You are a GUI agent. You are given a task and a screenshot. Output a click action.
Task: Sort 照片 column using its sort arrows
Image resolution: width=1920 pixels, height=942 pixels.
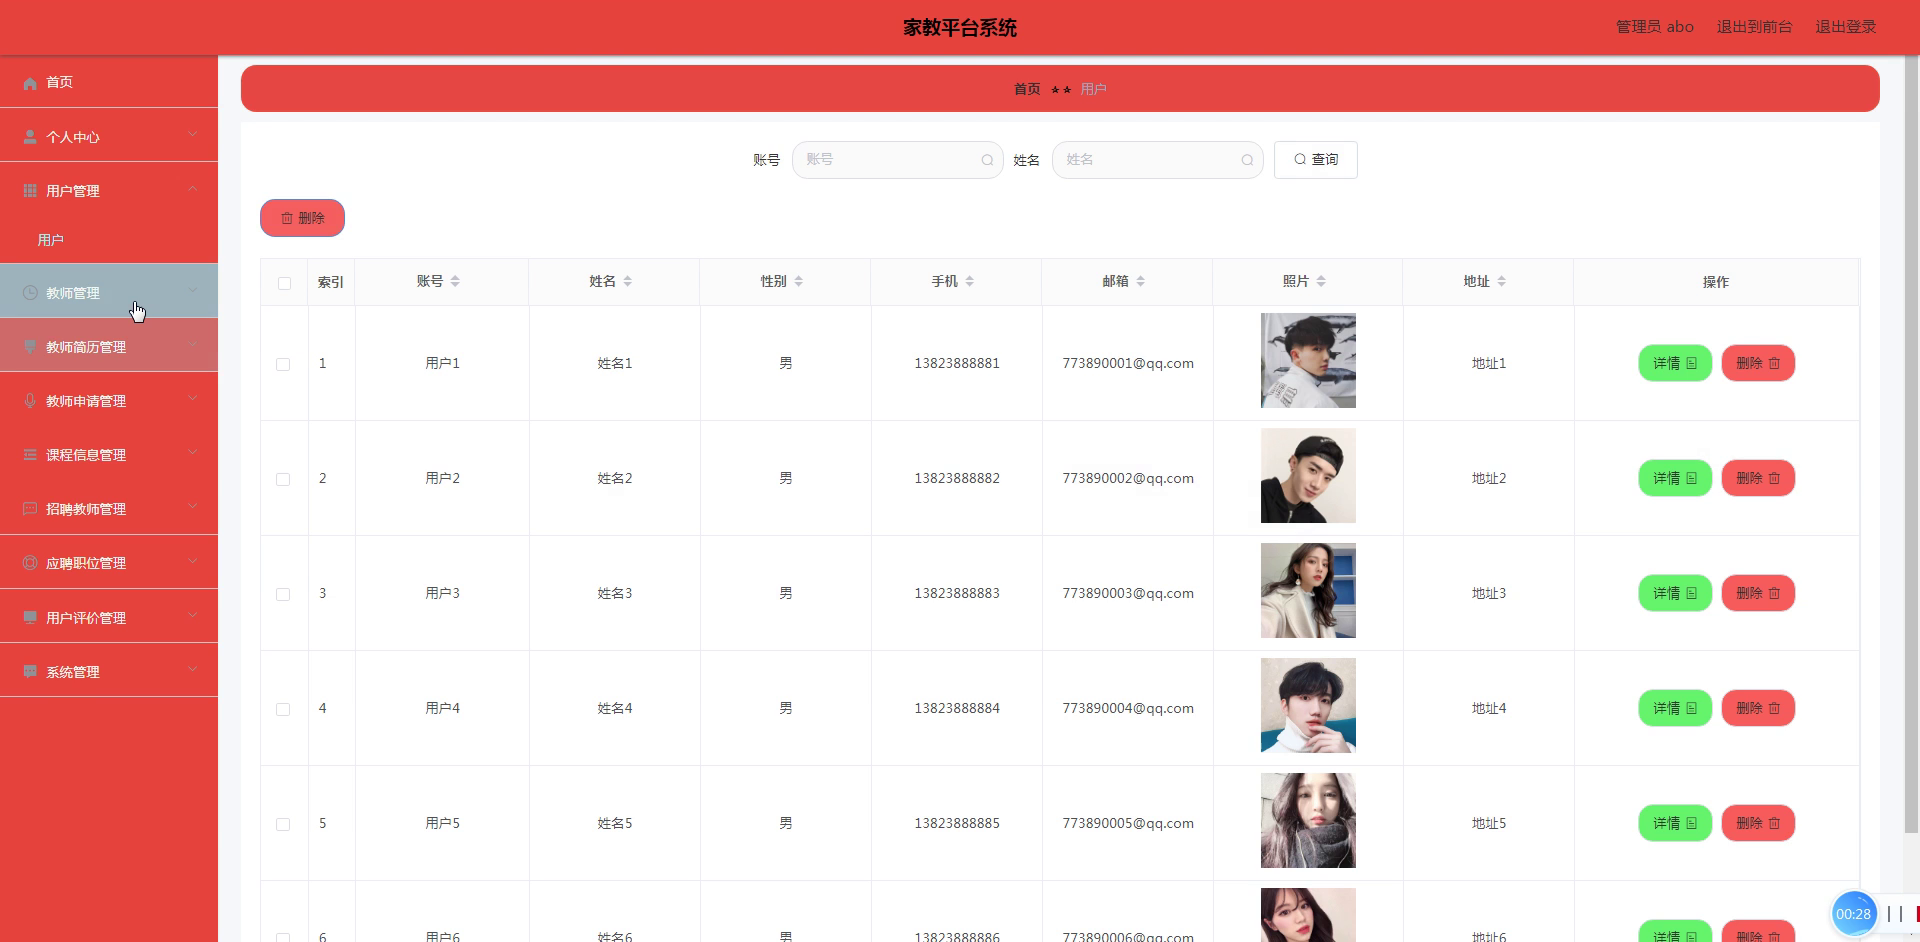pos(1321,282)
